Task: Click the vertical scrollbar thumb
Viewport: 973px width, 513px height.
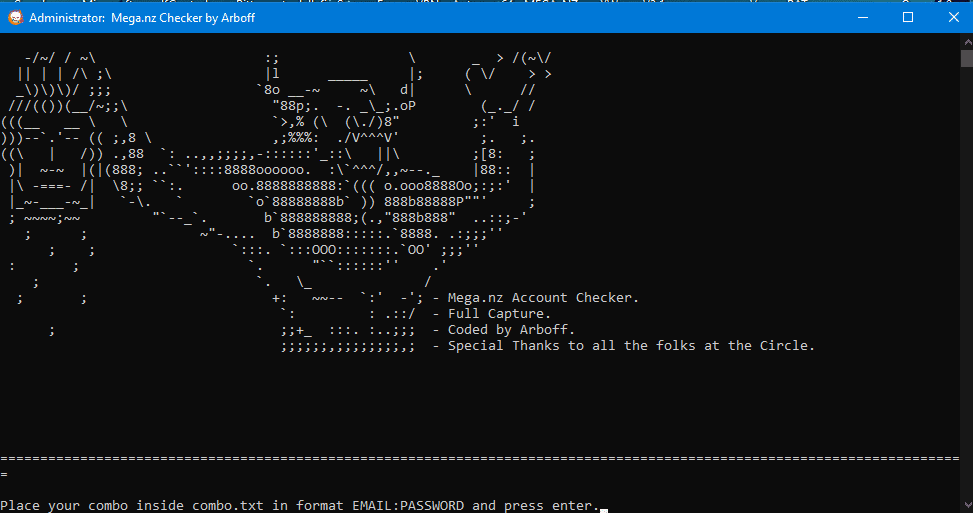Action: [x=967, y=58]
